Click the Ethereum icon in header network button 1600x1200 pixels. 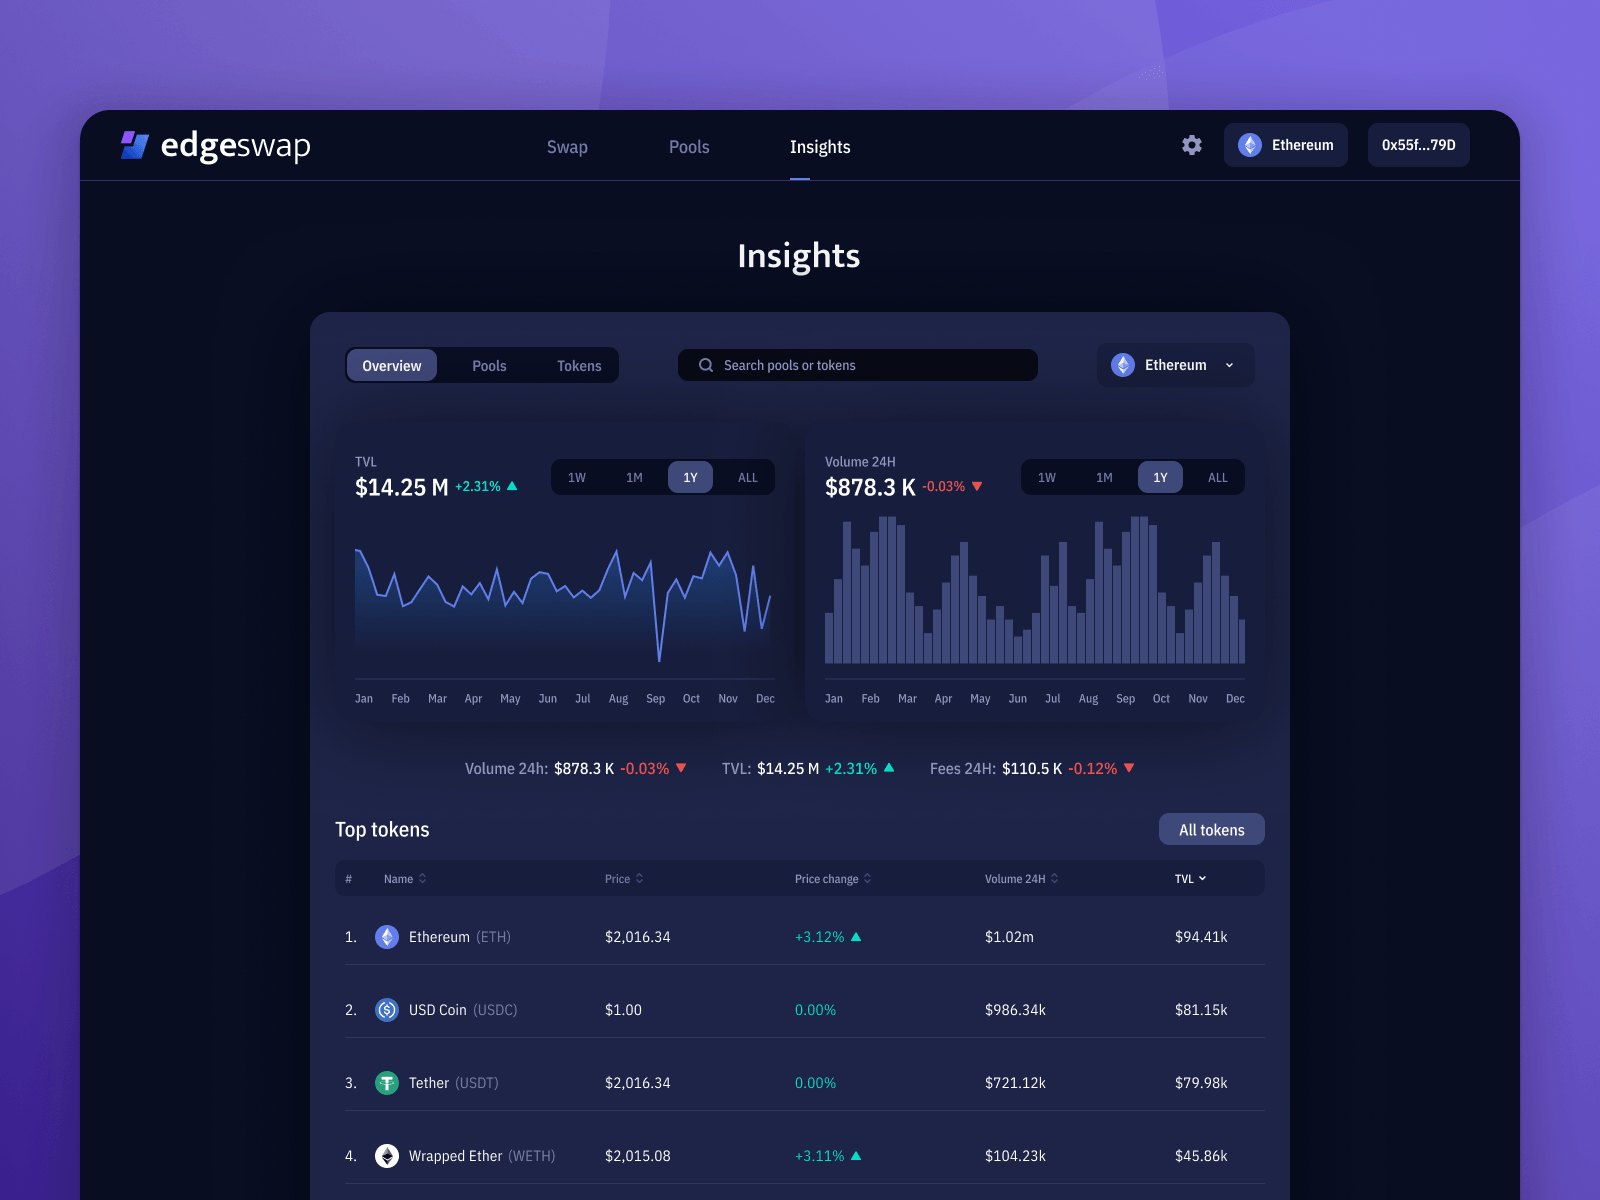1250,145
